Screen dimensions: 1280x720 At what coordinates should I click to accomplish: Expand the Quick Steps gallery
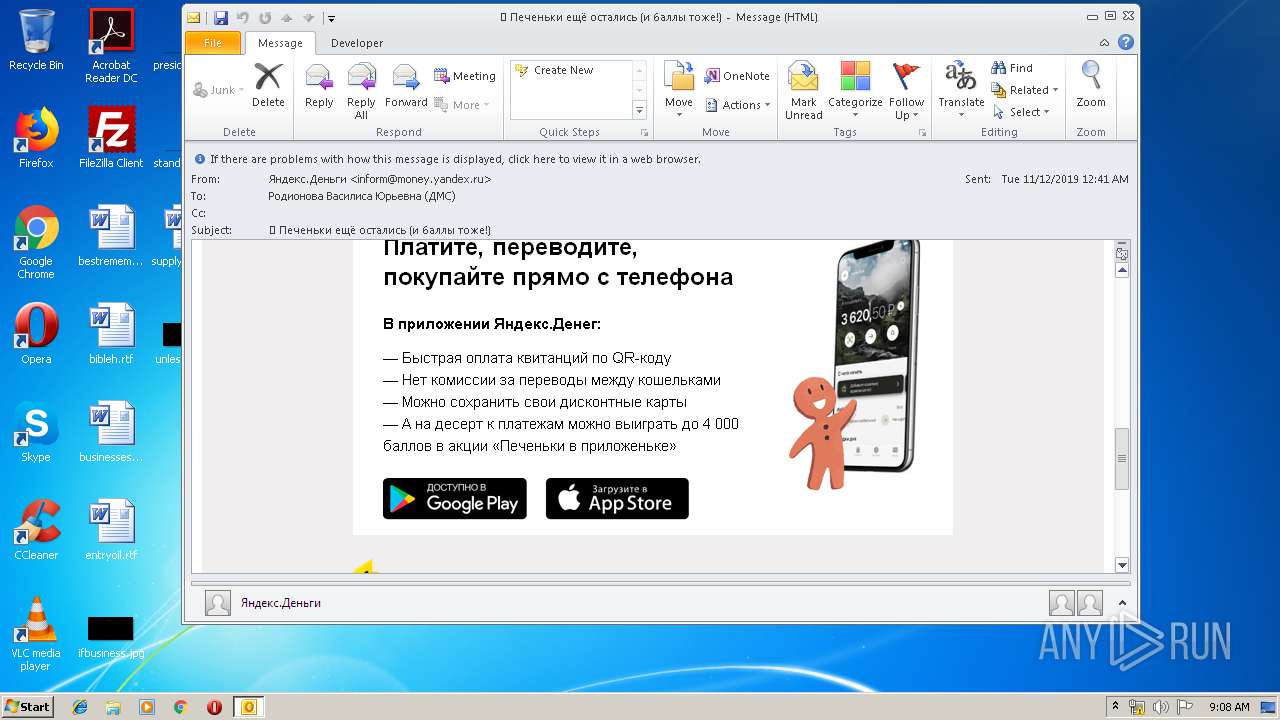640,110
